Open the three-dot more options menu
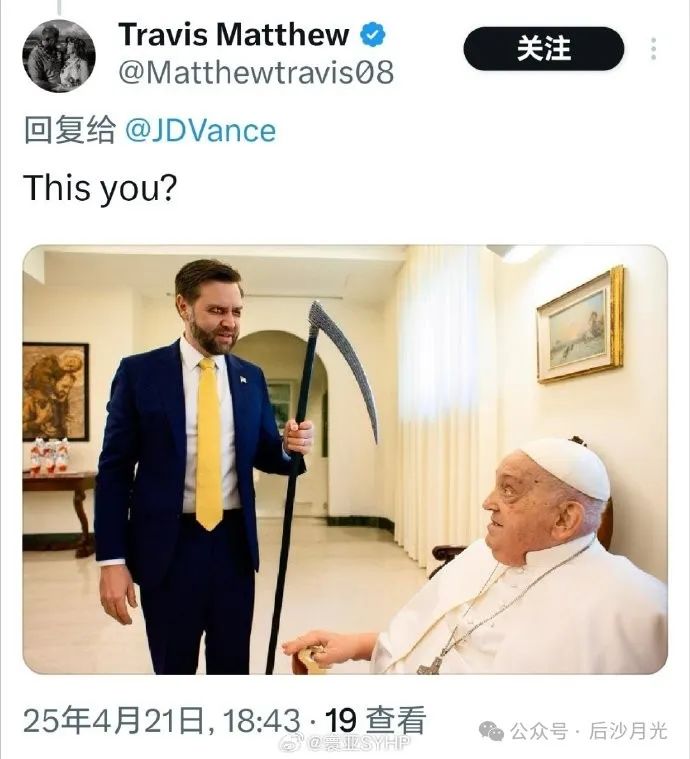Image resolution: width=690 pixels, height=759 pixels. pos(653,48)
